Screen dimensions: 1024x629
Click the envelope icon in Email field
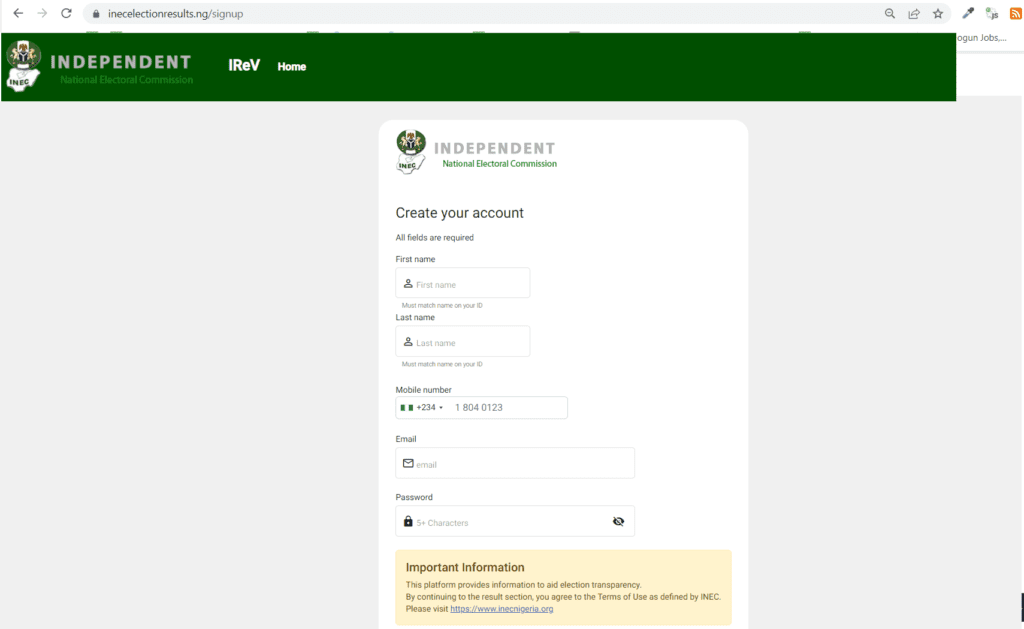tap(408, 463)
